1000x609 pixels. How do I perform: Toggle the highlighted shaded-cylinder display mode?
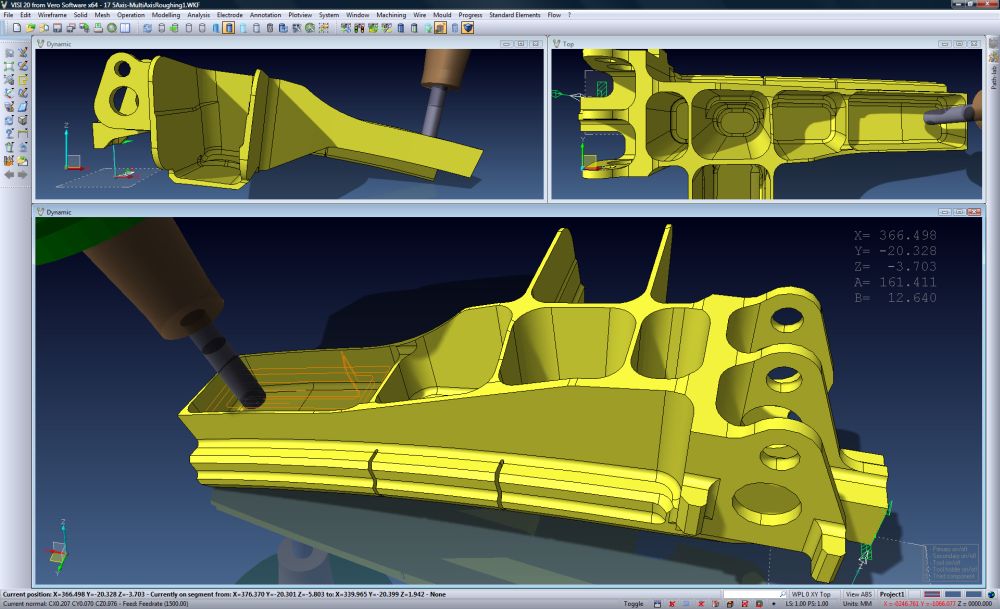[x=228, y=27]
